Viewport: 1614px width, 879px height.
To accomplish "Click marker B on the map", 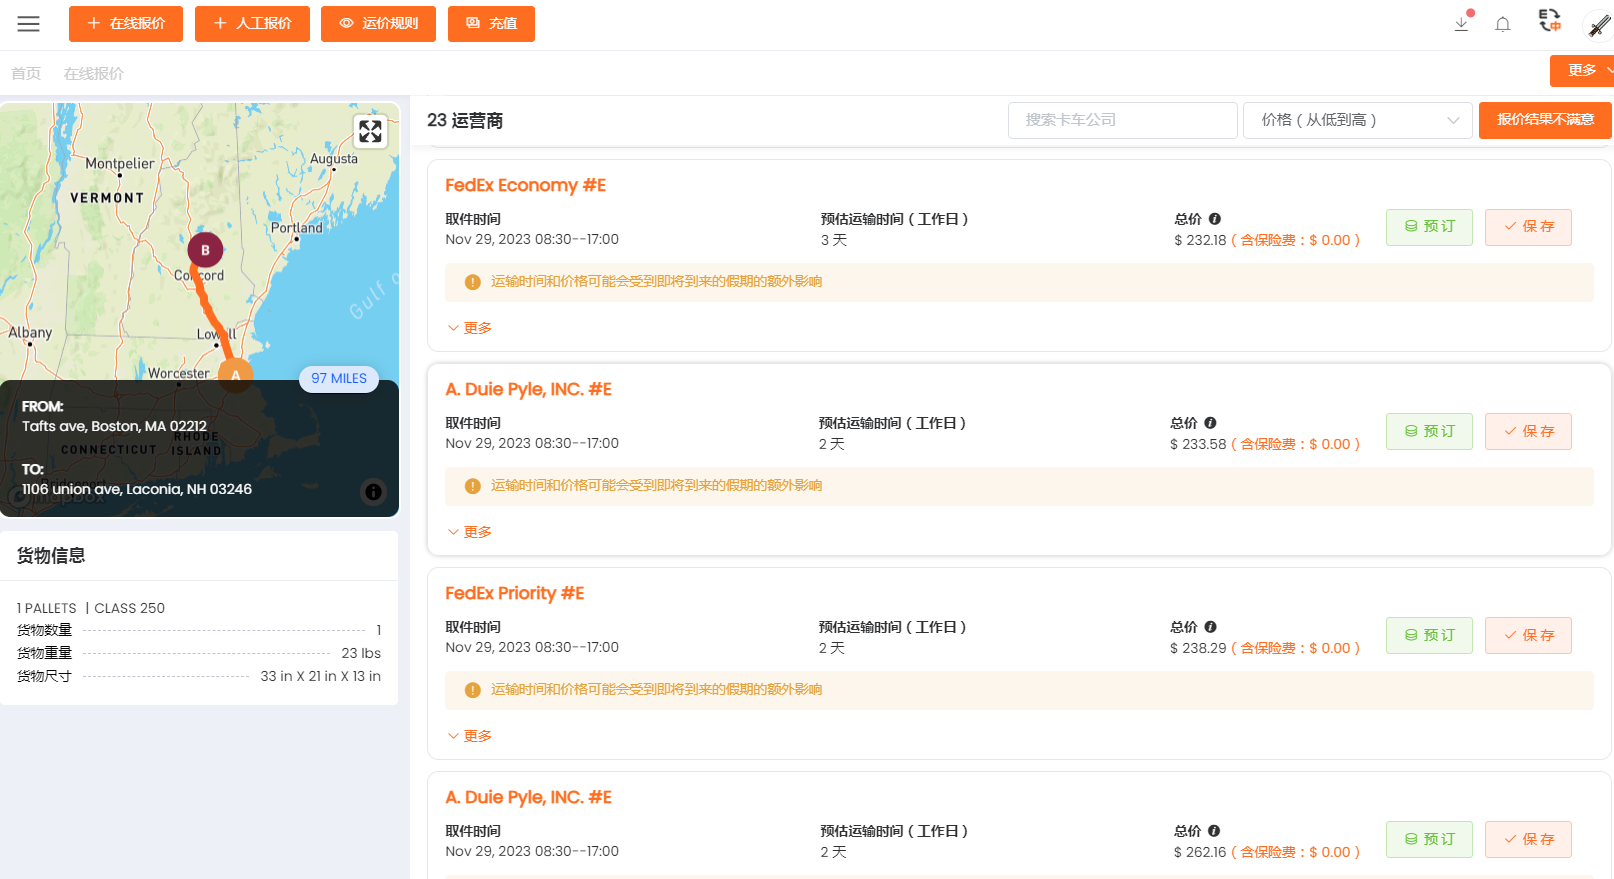I will pos(205,250).
